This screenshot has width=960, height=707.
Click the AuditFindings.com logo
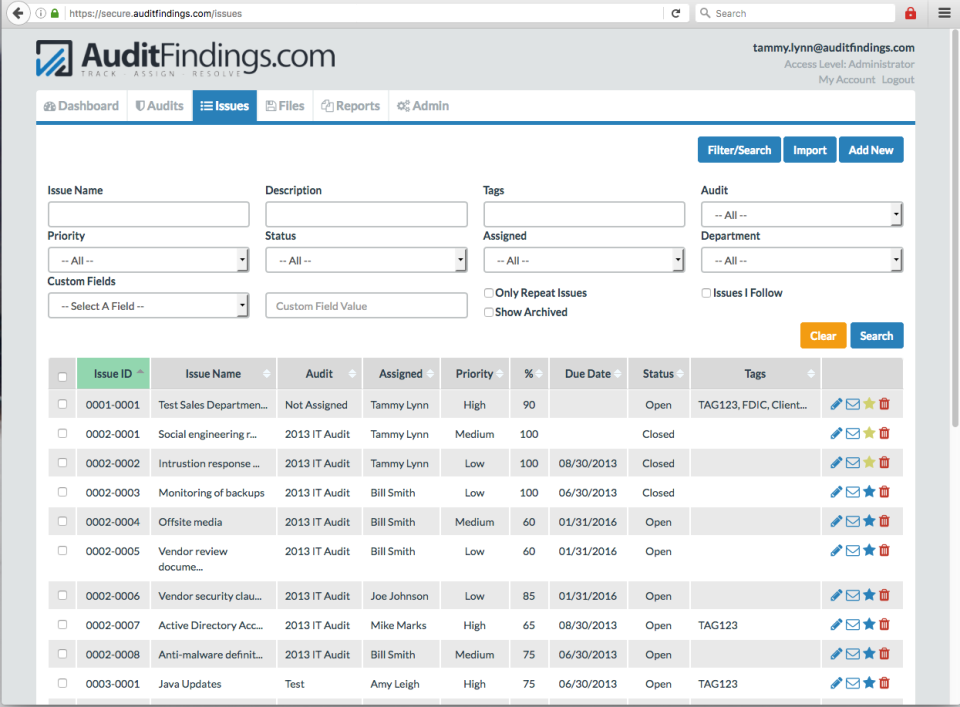(185, 57)
